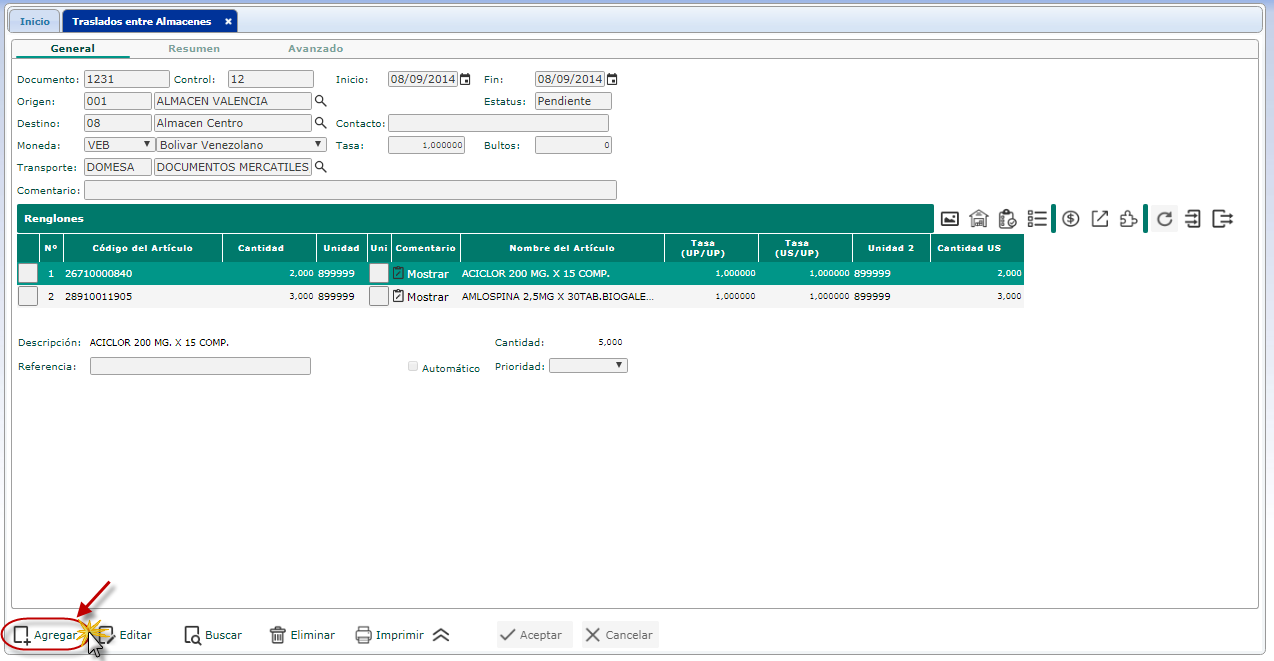Click the clipboard checklist icon

click(1008, 219)
